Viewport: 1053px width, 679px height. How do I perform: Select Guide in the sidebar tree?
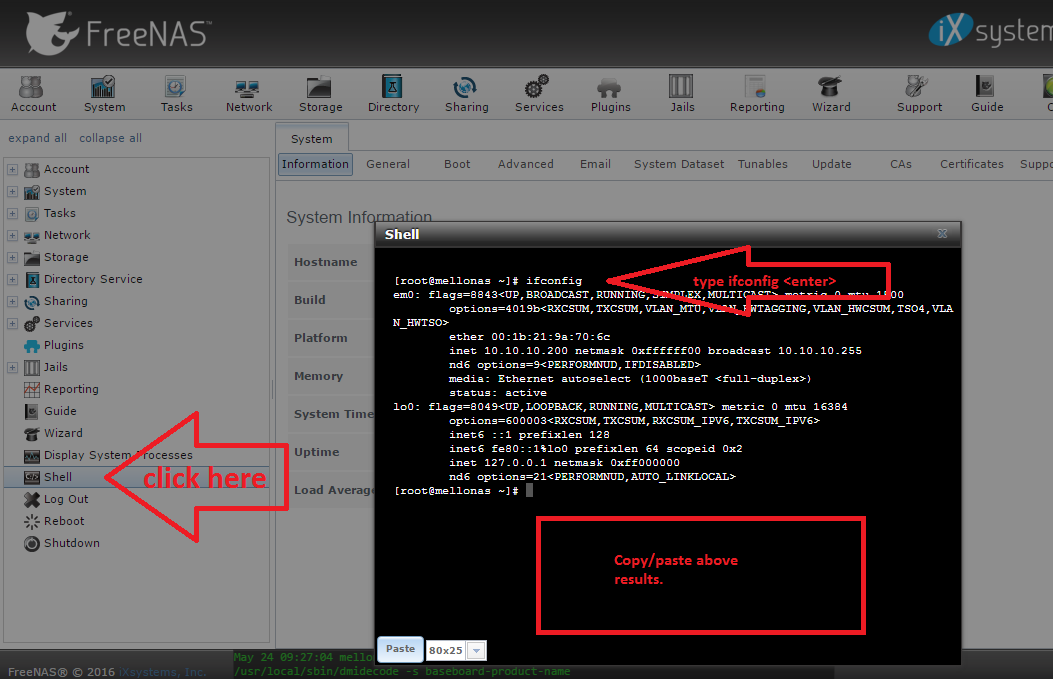pos(60,411)
